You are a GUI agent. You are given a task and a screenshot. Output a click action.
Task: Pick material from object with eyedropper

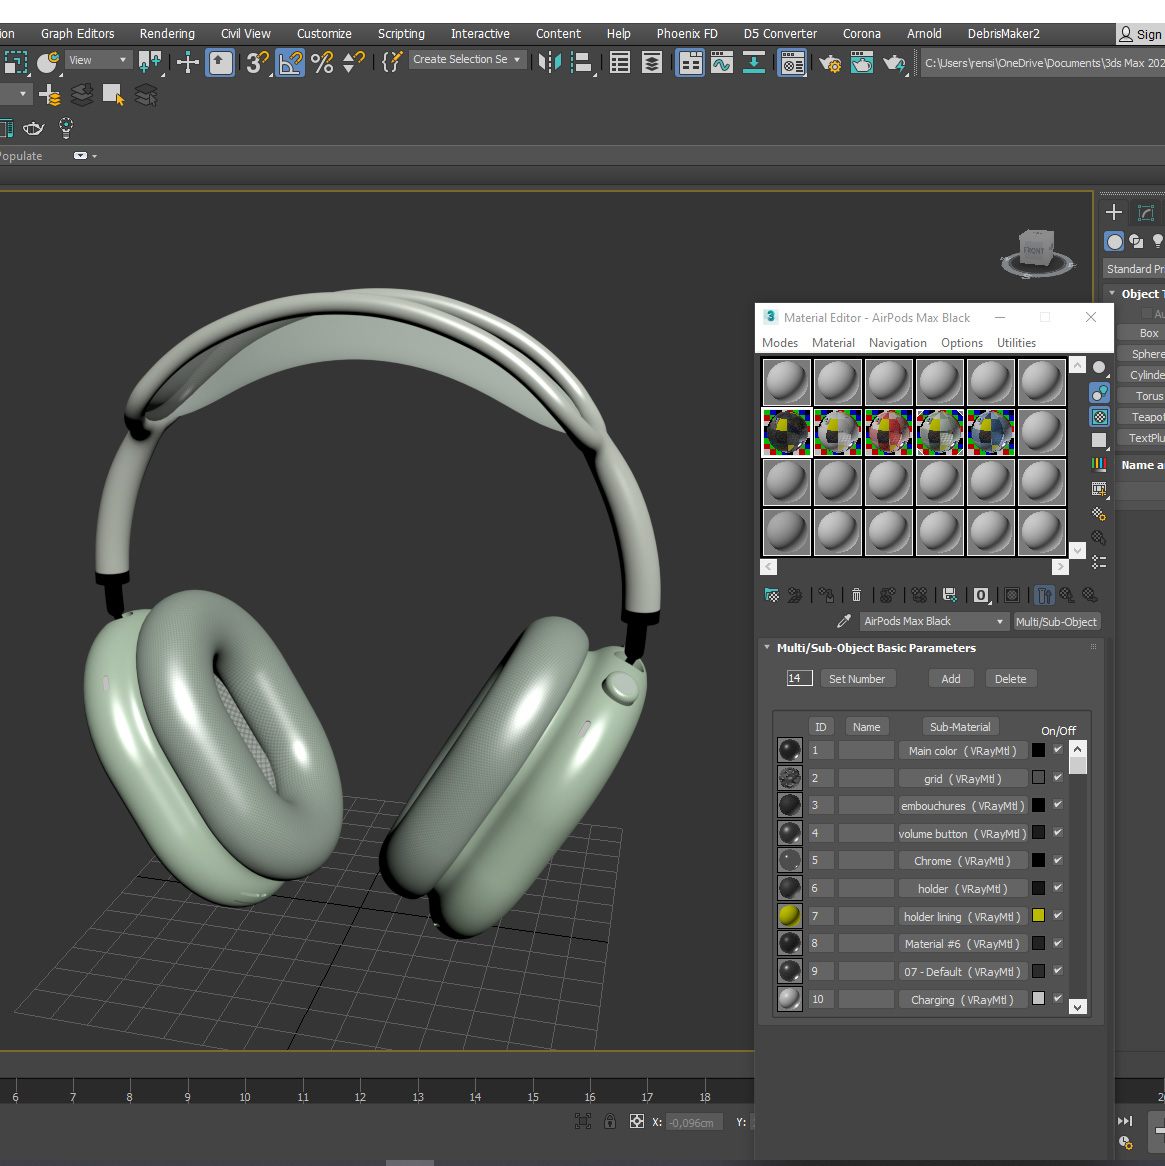(844, 621)
